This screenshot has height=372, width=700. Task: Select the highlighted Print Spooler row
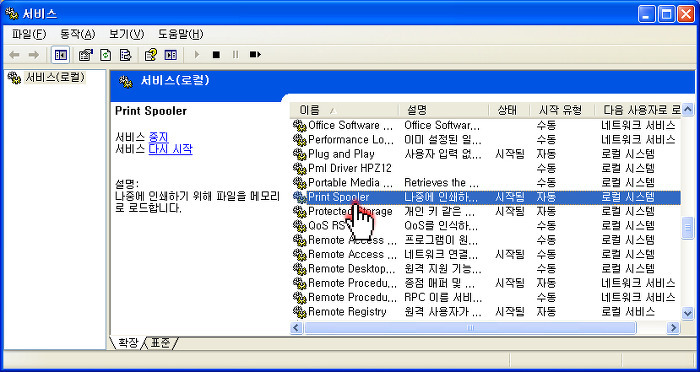point(486,197)
